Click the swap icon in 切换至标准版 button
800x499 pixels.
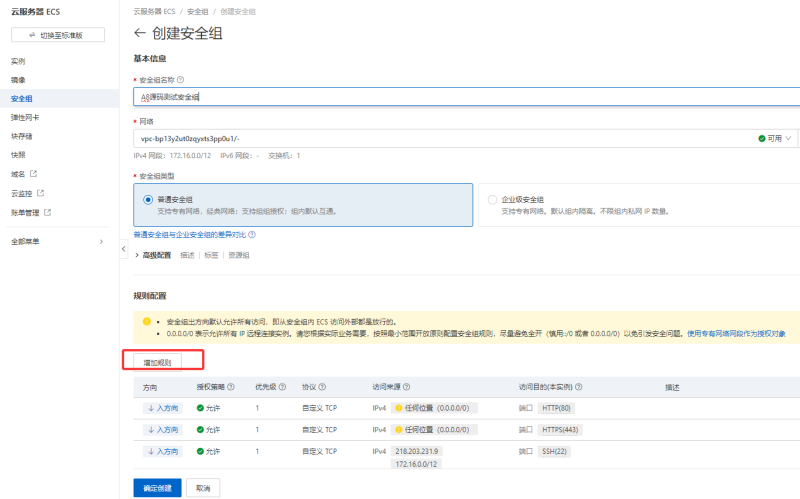pos(33,35)
